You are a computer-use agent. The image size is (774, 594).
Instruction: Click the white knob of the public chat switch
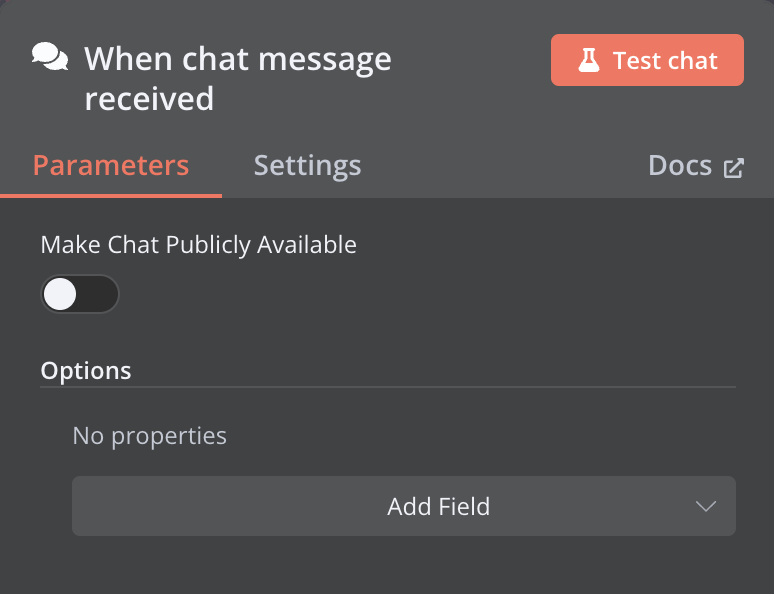61,294
